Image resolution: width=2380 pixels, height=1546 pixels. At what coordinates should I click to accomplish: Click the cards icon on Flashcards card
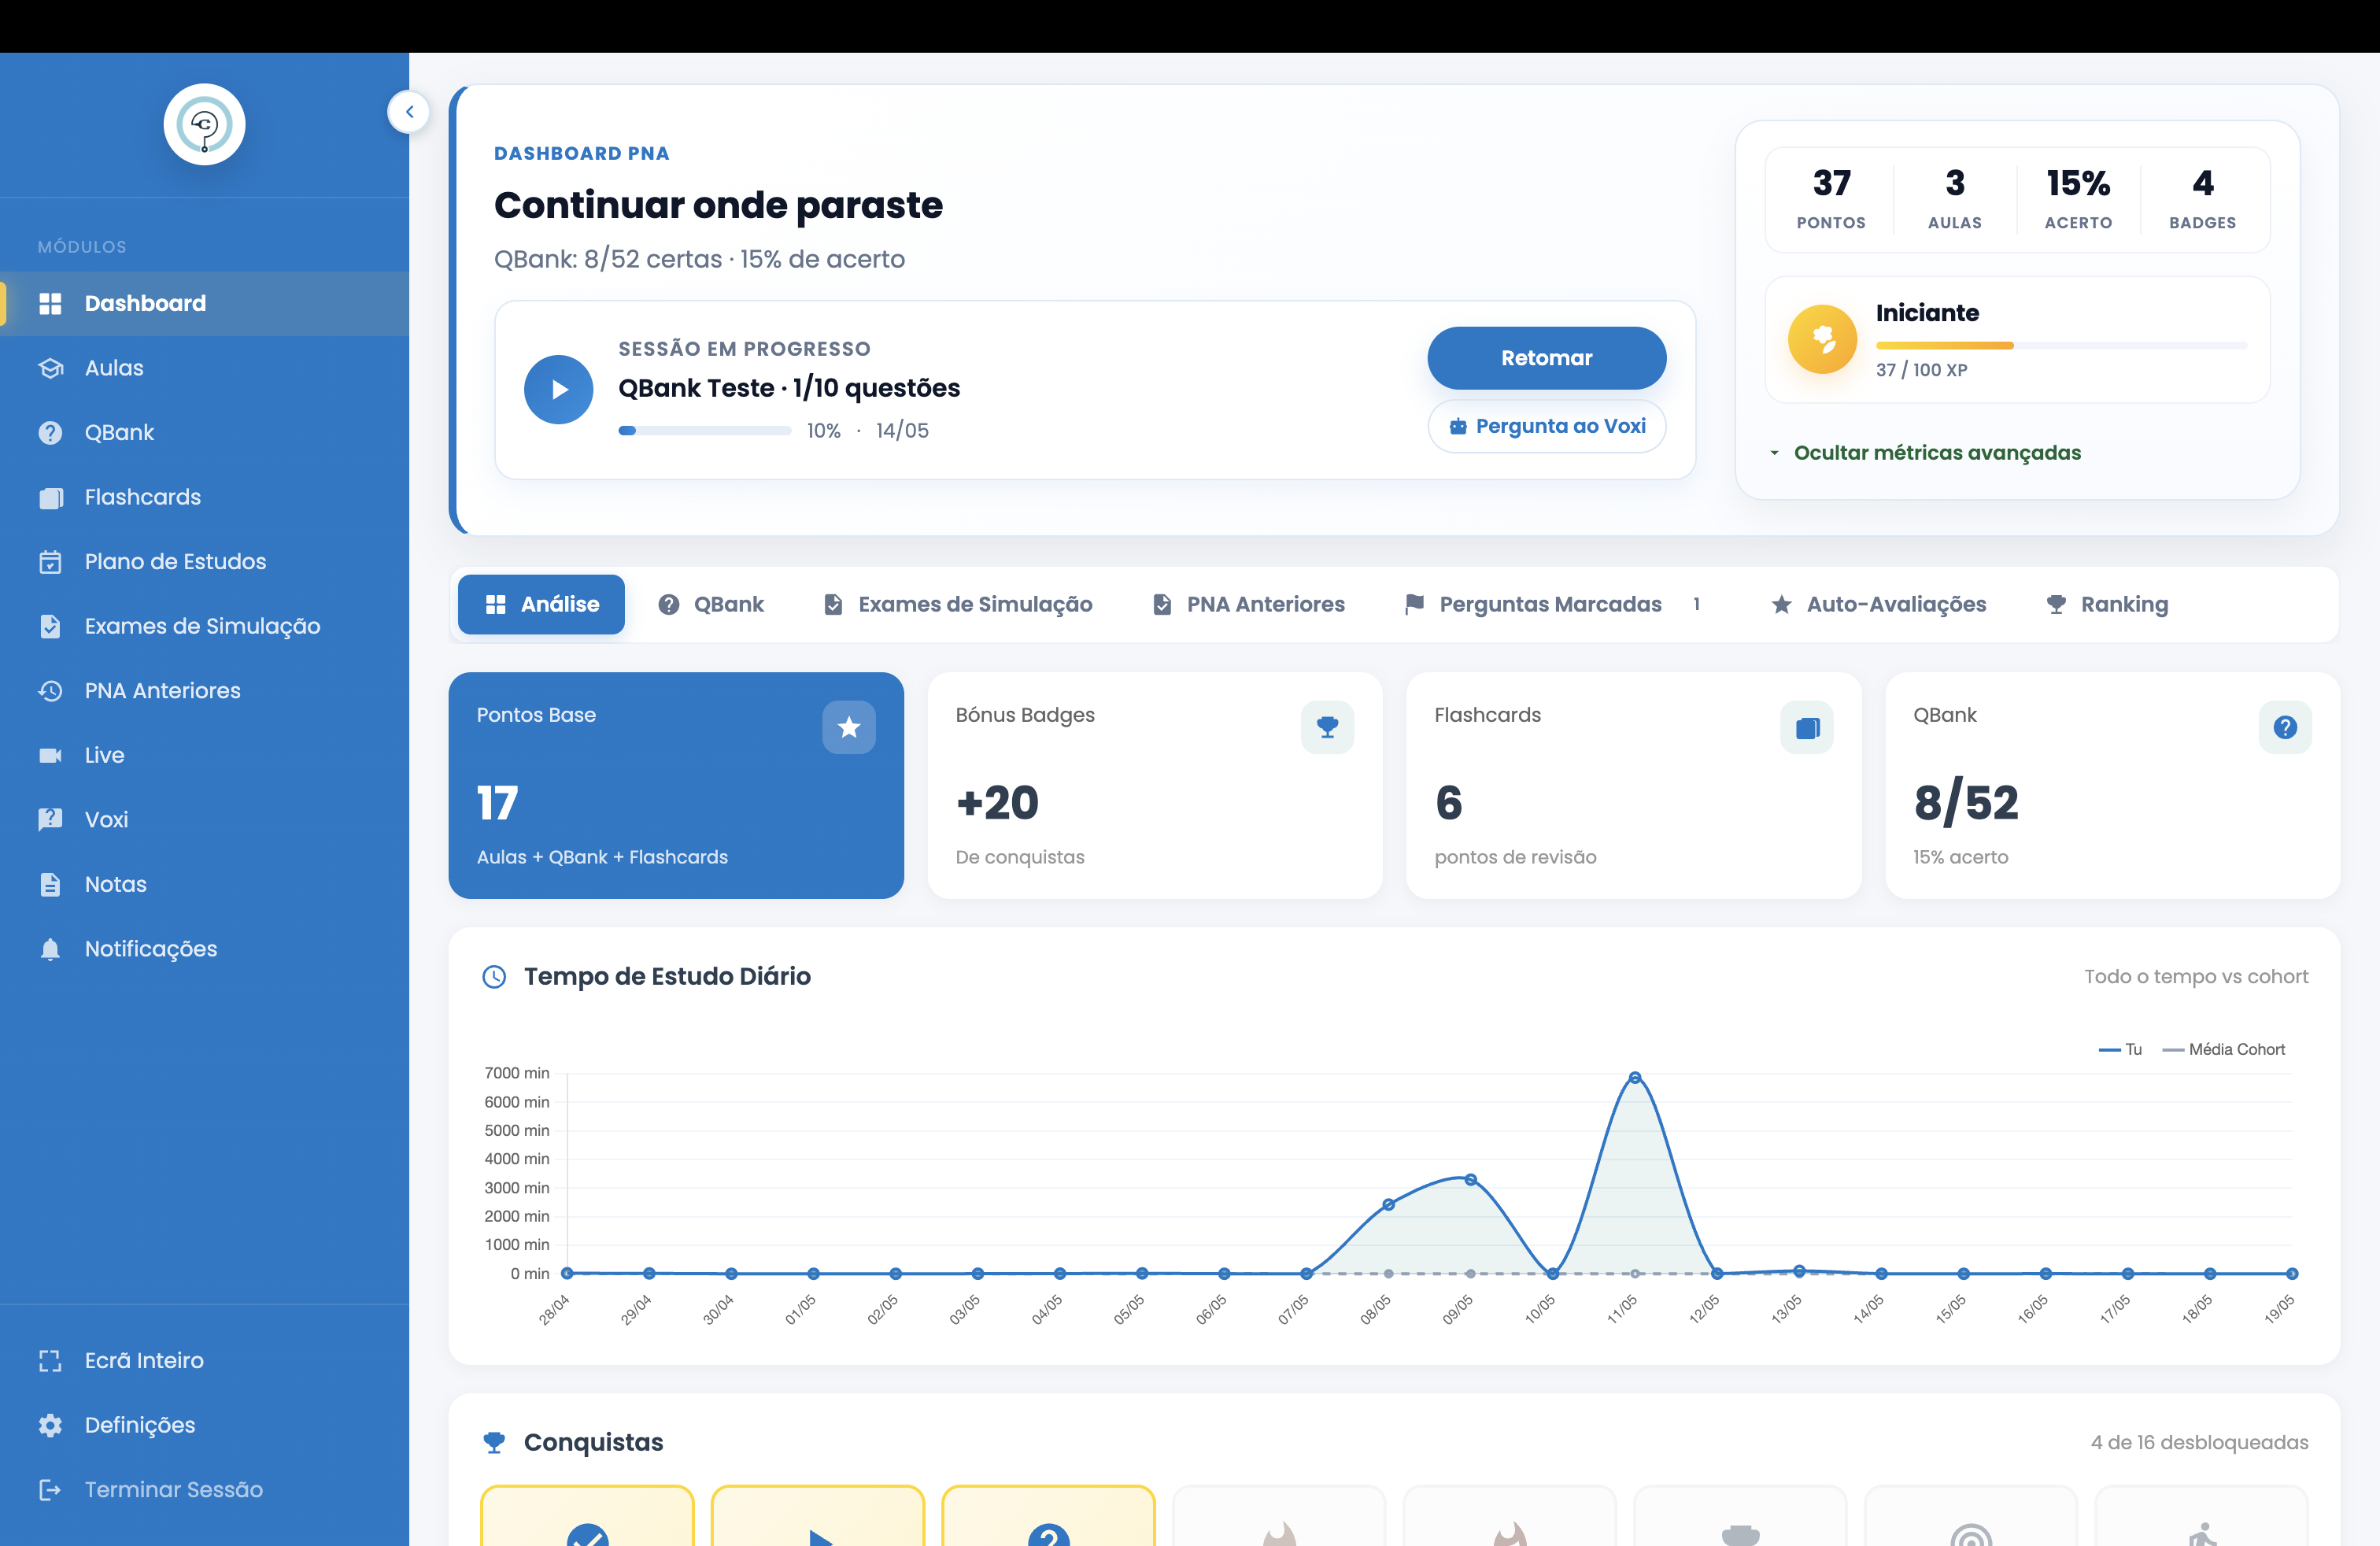pyautogui.click(x=1806, y=727)
